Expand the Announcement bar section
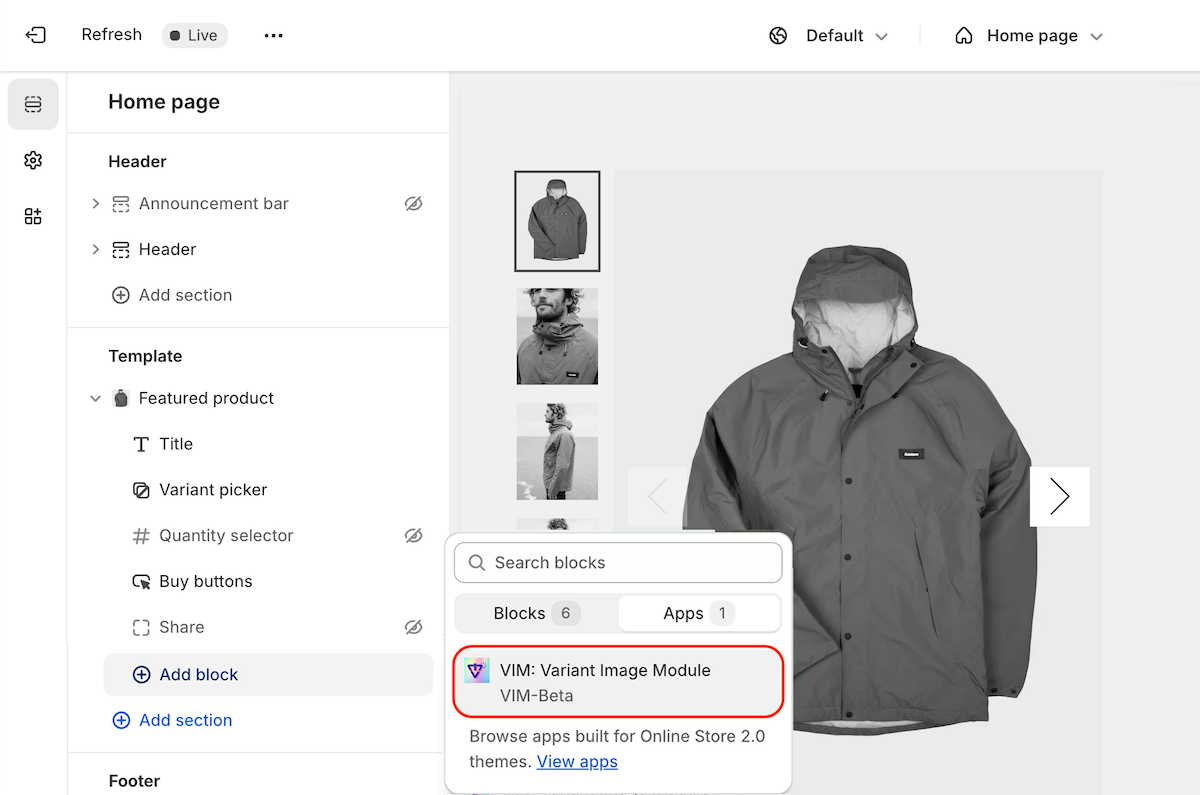Screen dimensions: 1200x795 click(x=95, y=203)
